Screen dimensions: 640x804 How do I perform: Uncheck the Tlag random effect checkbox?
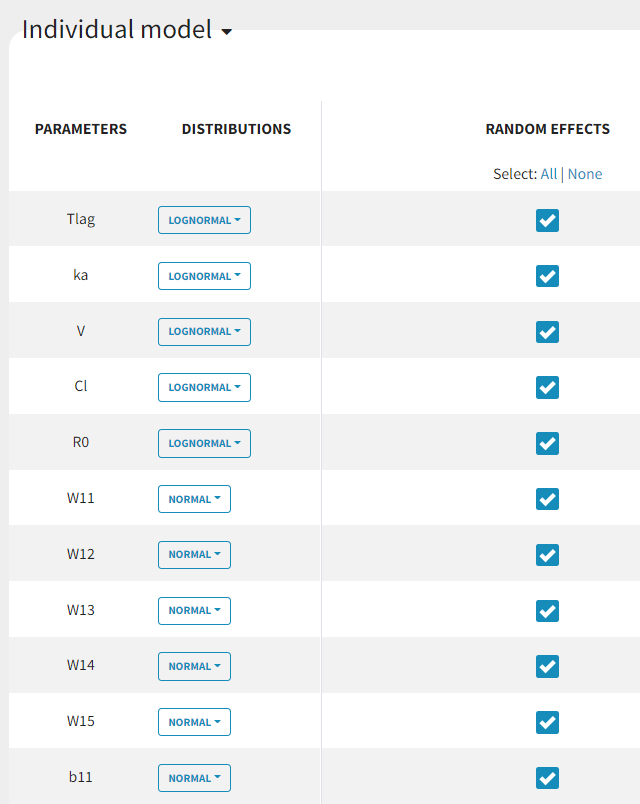[x=547, y=220]
